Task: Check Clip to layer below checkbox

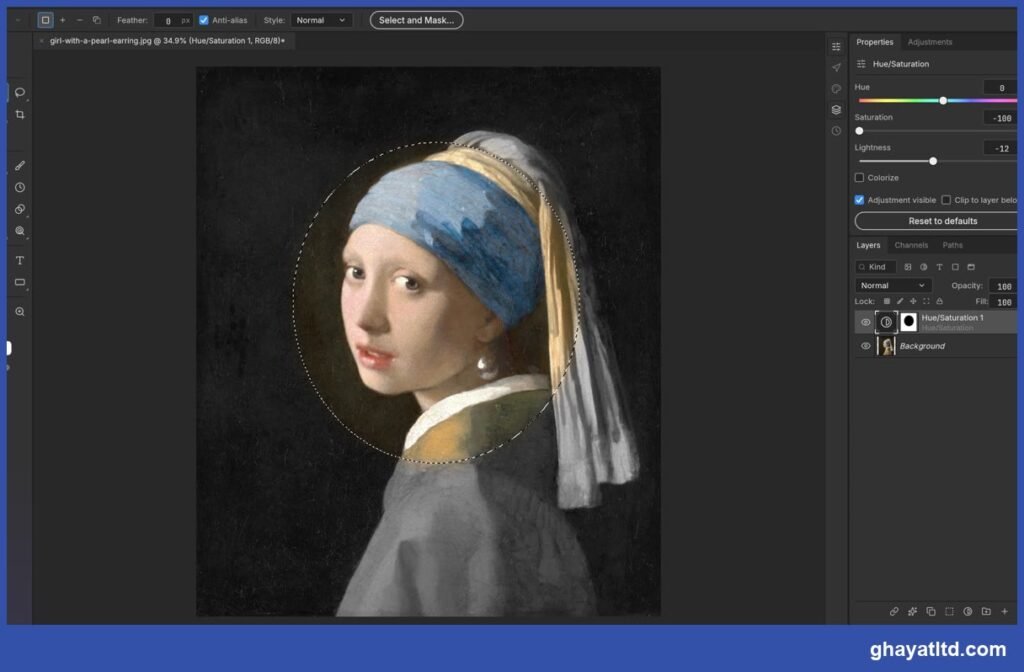Action: [946, 200]
